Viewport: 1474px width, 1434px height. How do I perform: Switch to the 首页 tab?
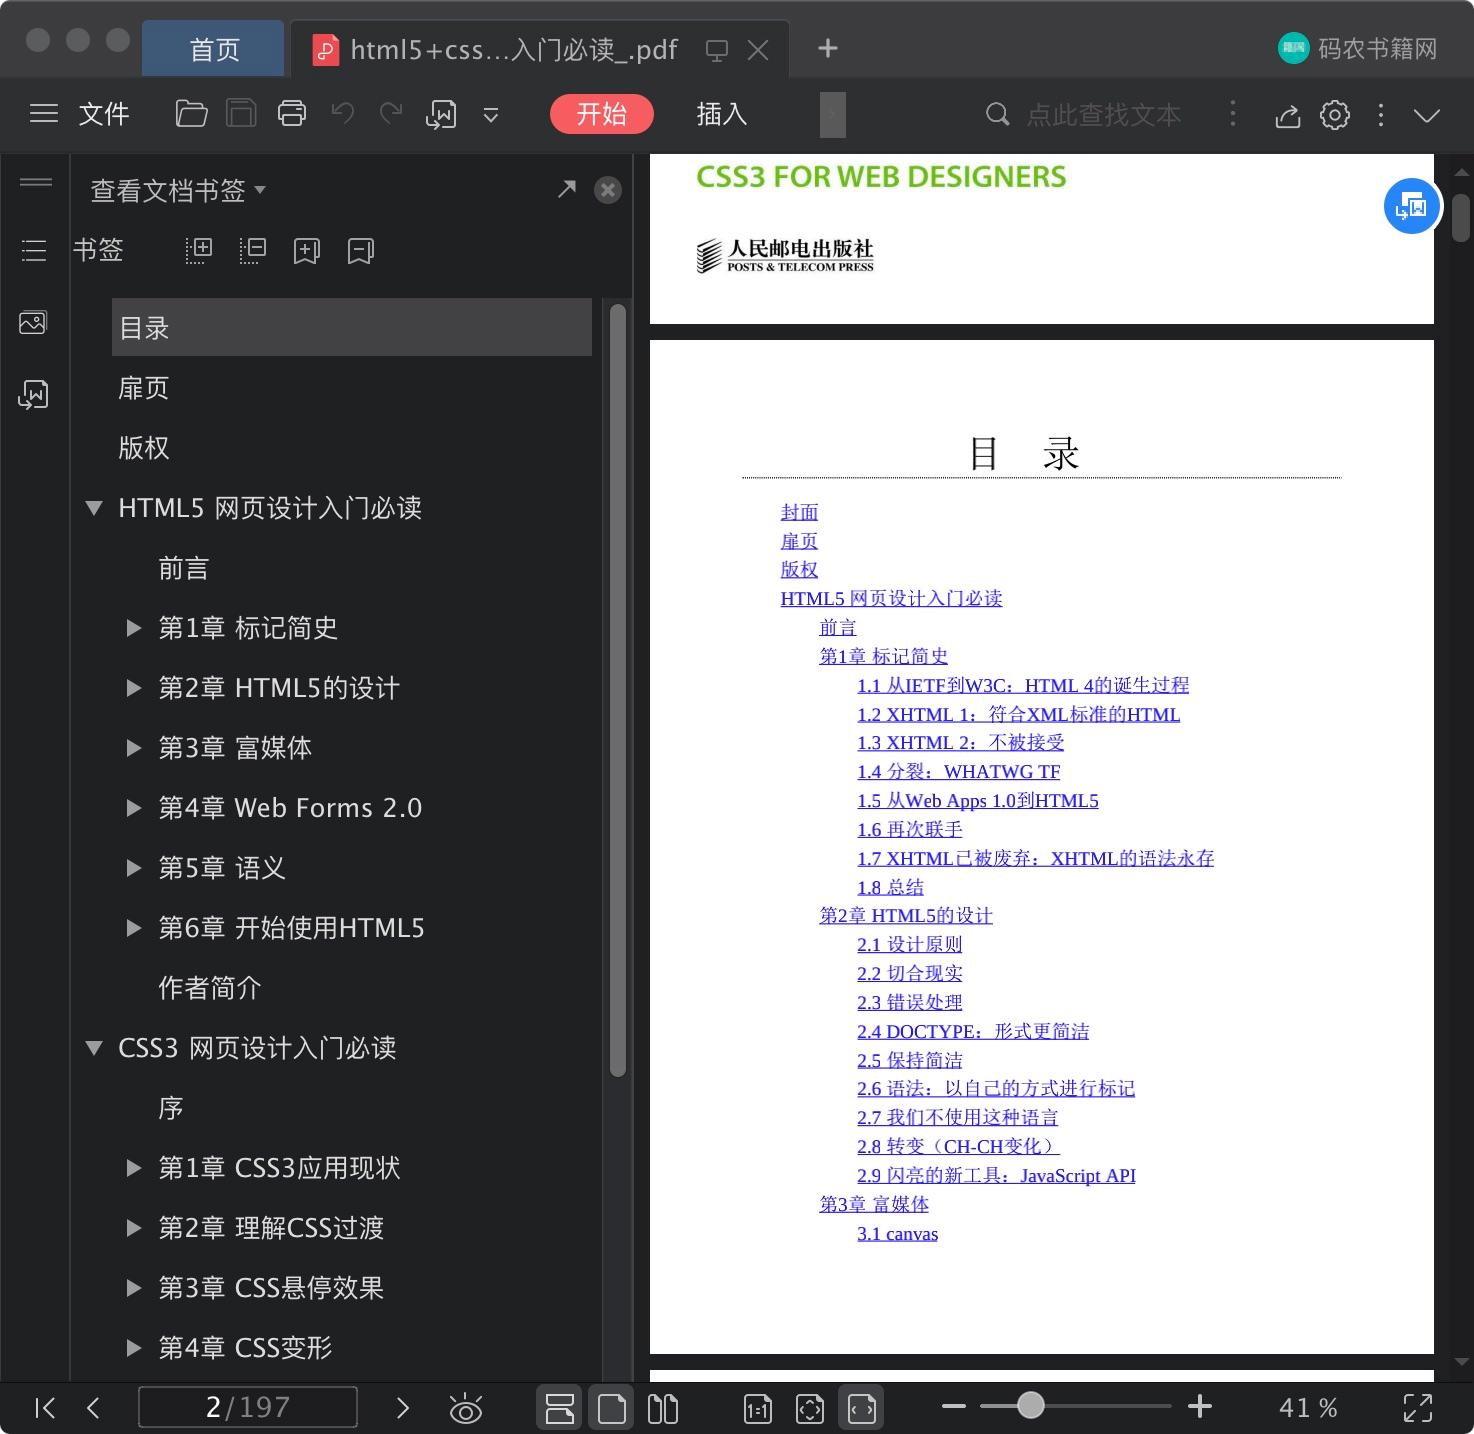pyautogui.click(x=214, y=49)
